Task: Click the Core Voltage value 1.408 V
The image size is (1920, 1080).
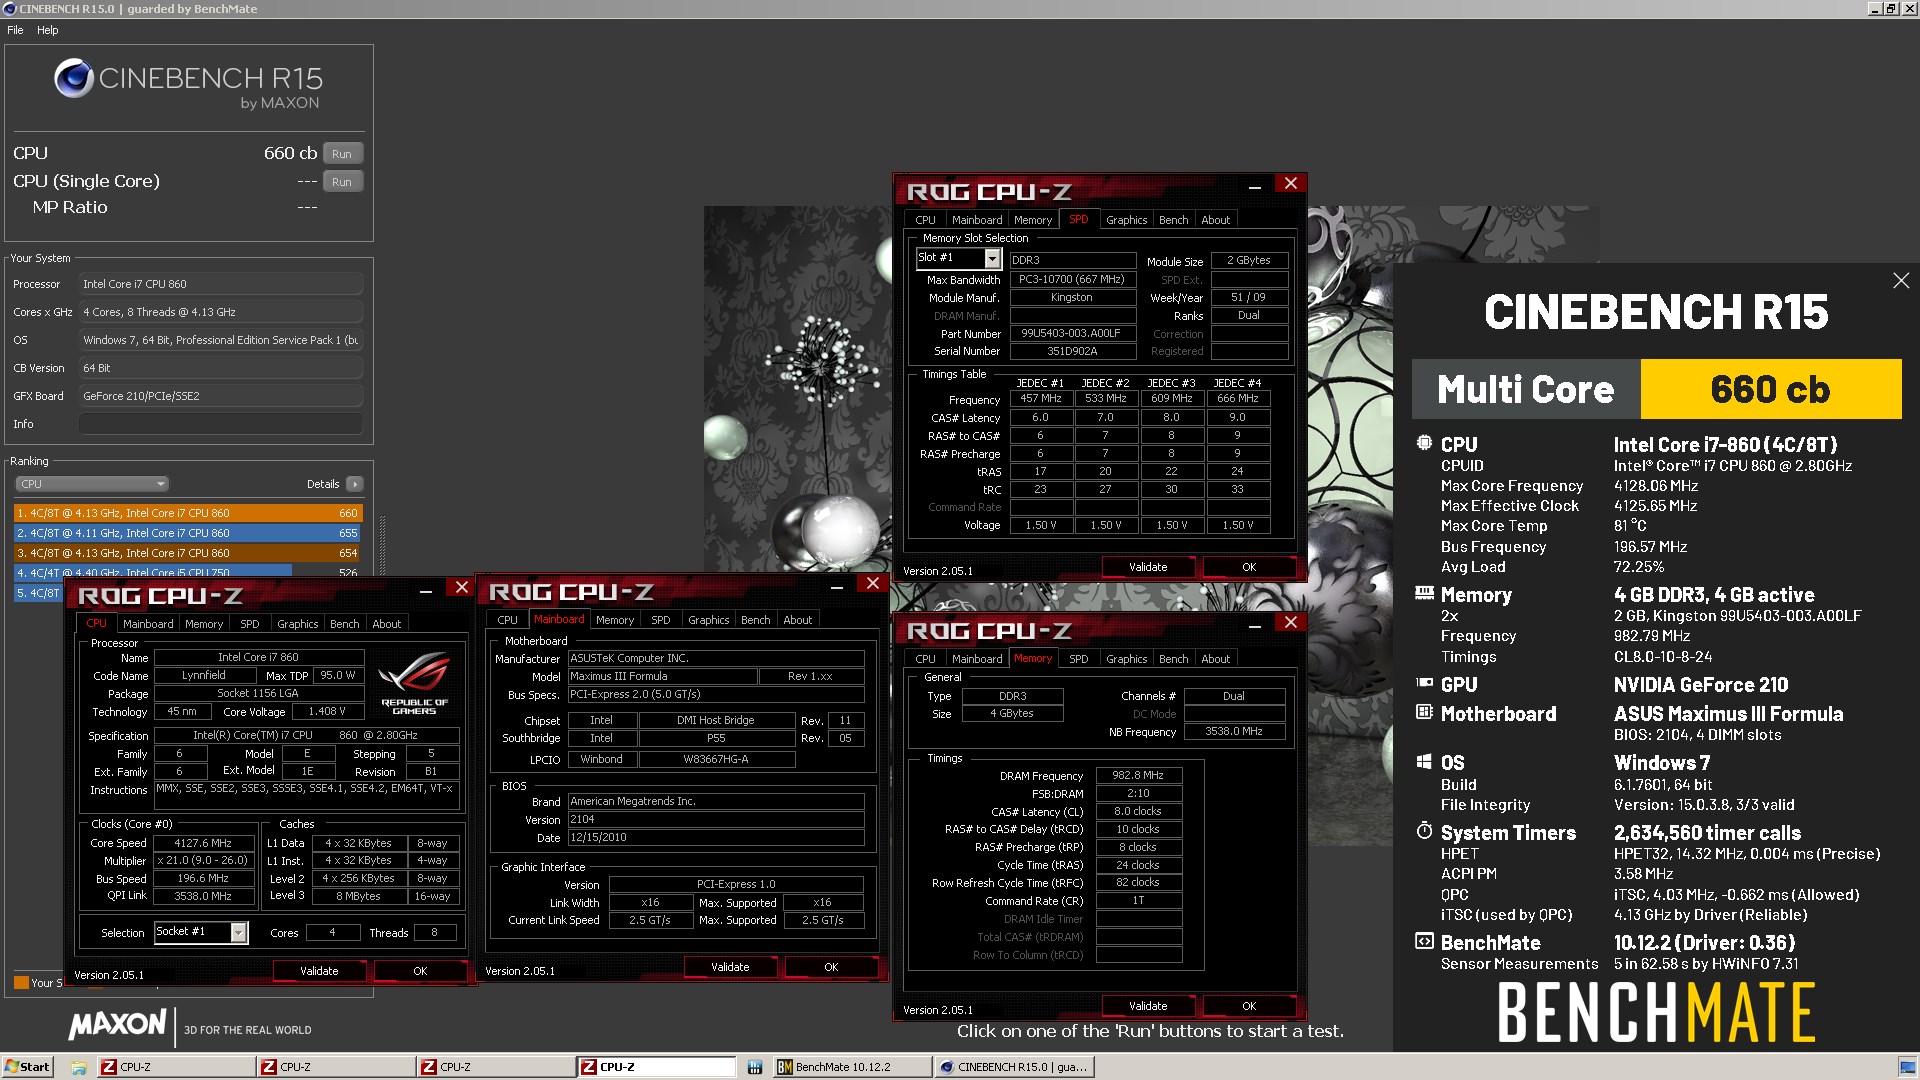Action: pos(327,712)
